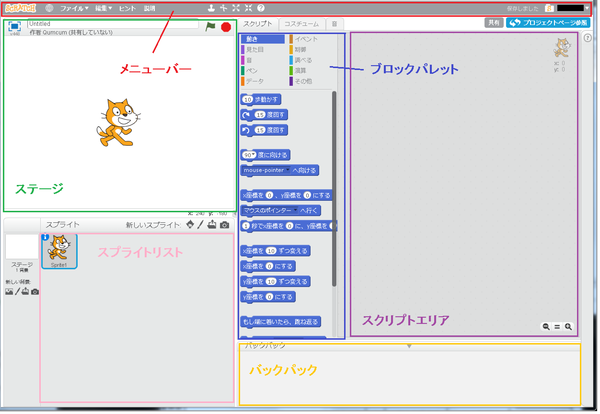
Task: Select the duplicate stamp tool
Action: tap(211, 8)
